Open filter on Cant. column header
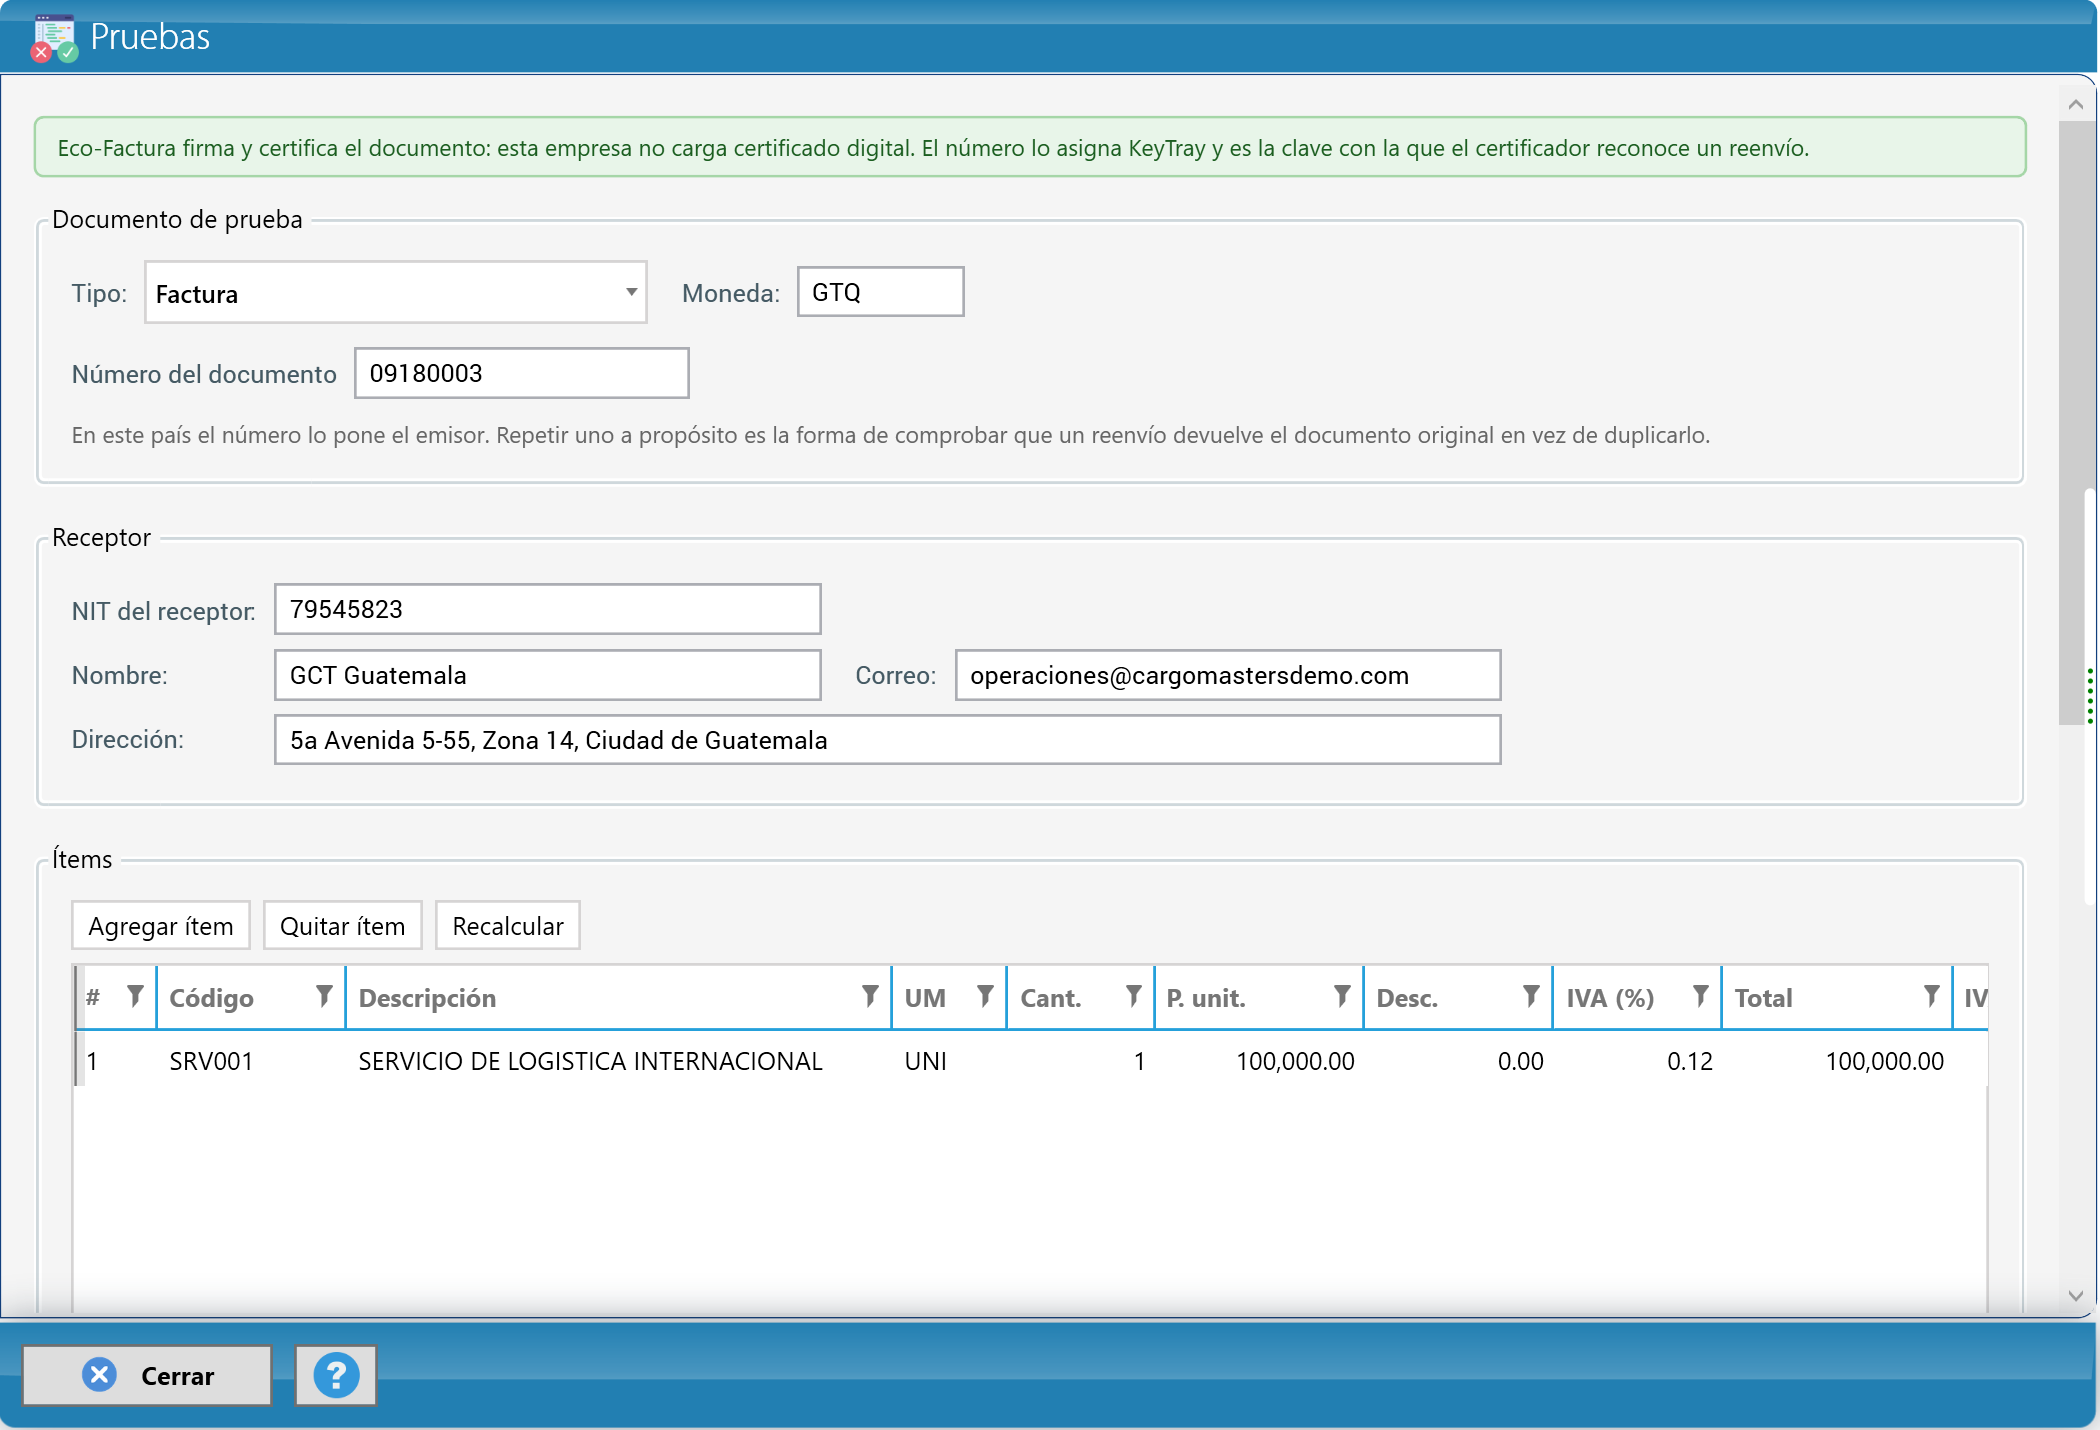Image resolution: width=2100 pixels, height=1430 pixels. (x=1133, y=996)
